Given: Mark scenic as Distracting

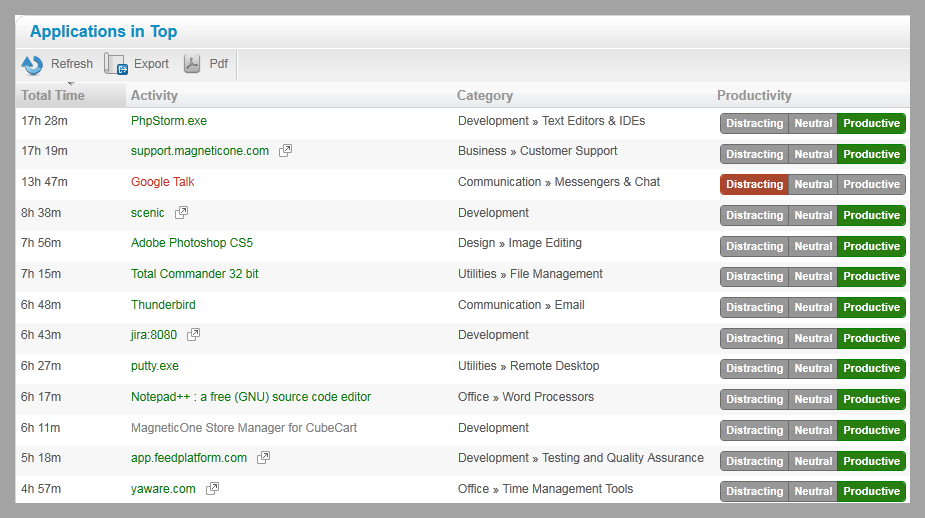Looking at the screenshot, I should pyautogui.click(x=755, y=215).
